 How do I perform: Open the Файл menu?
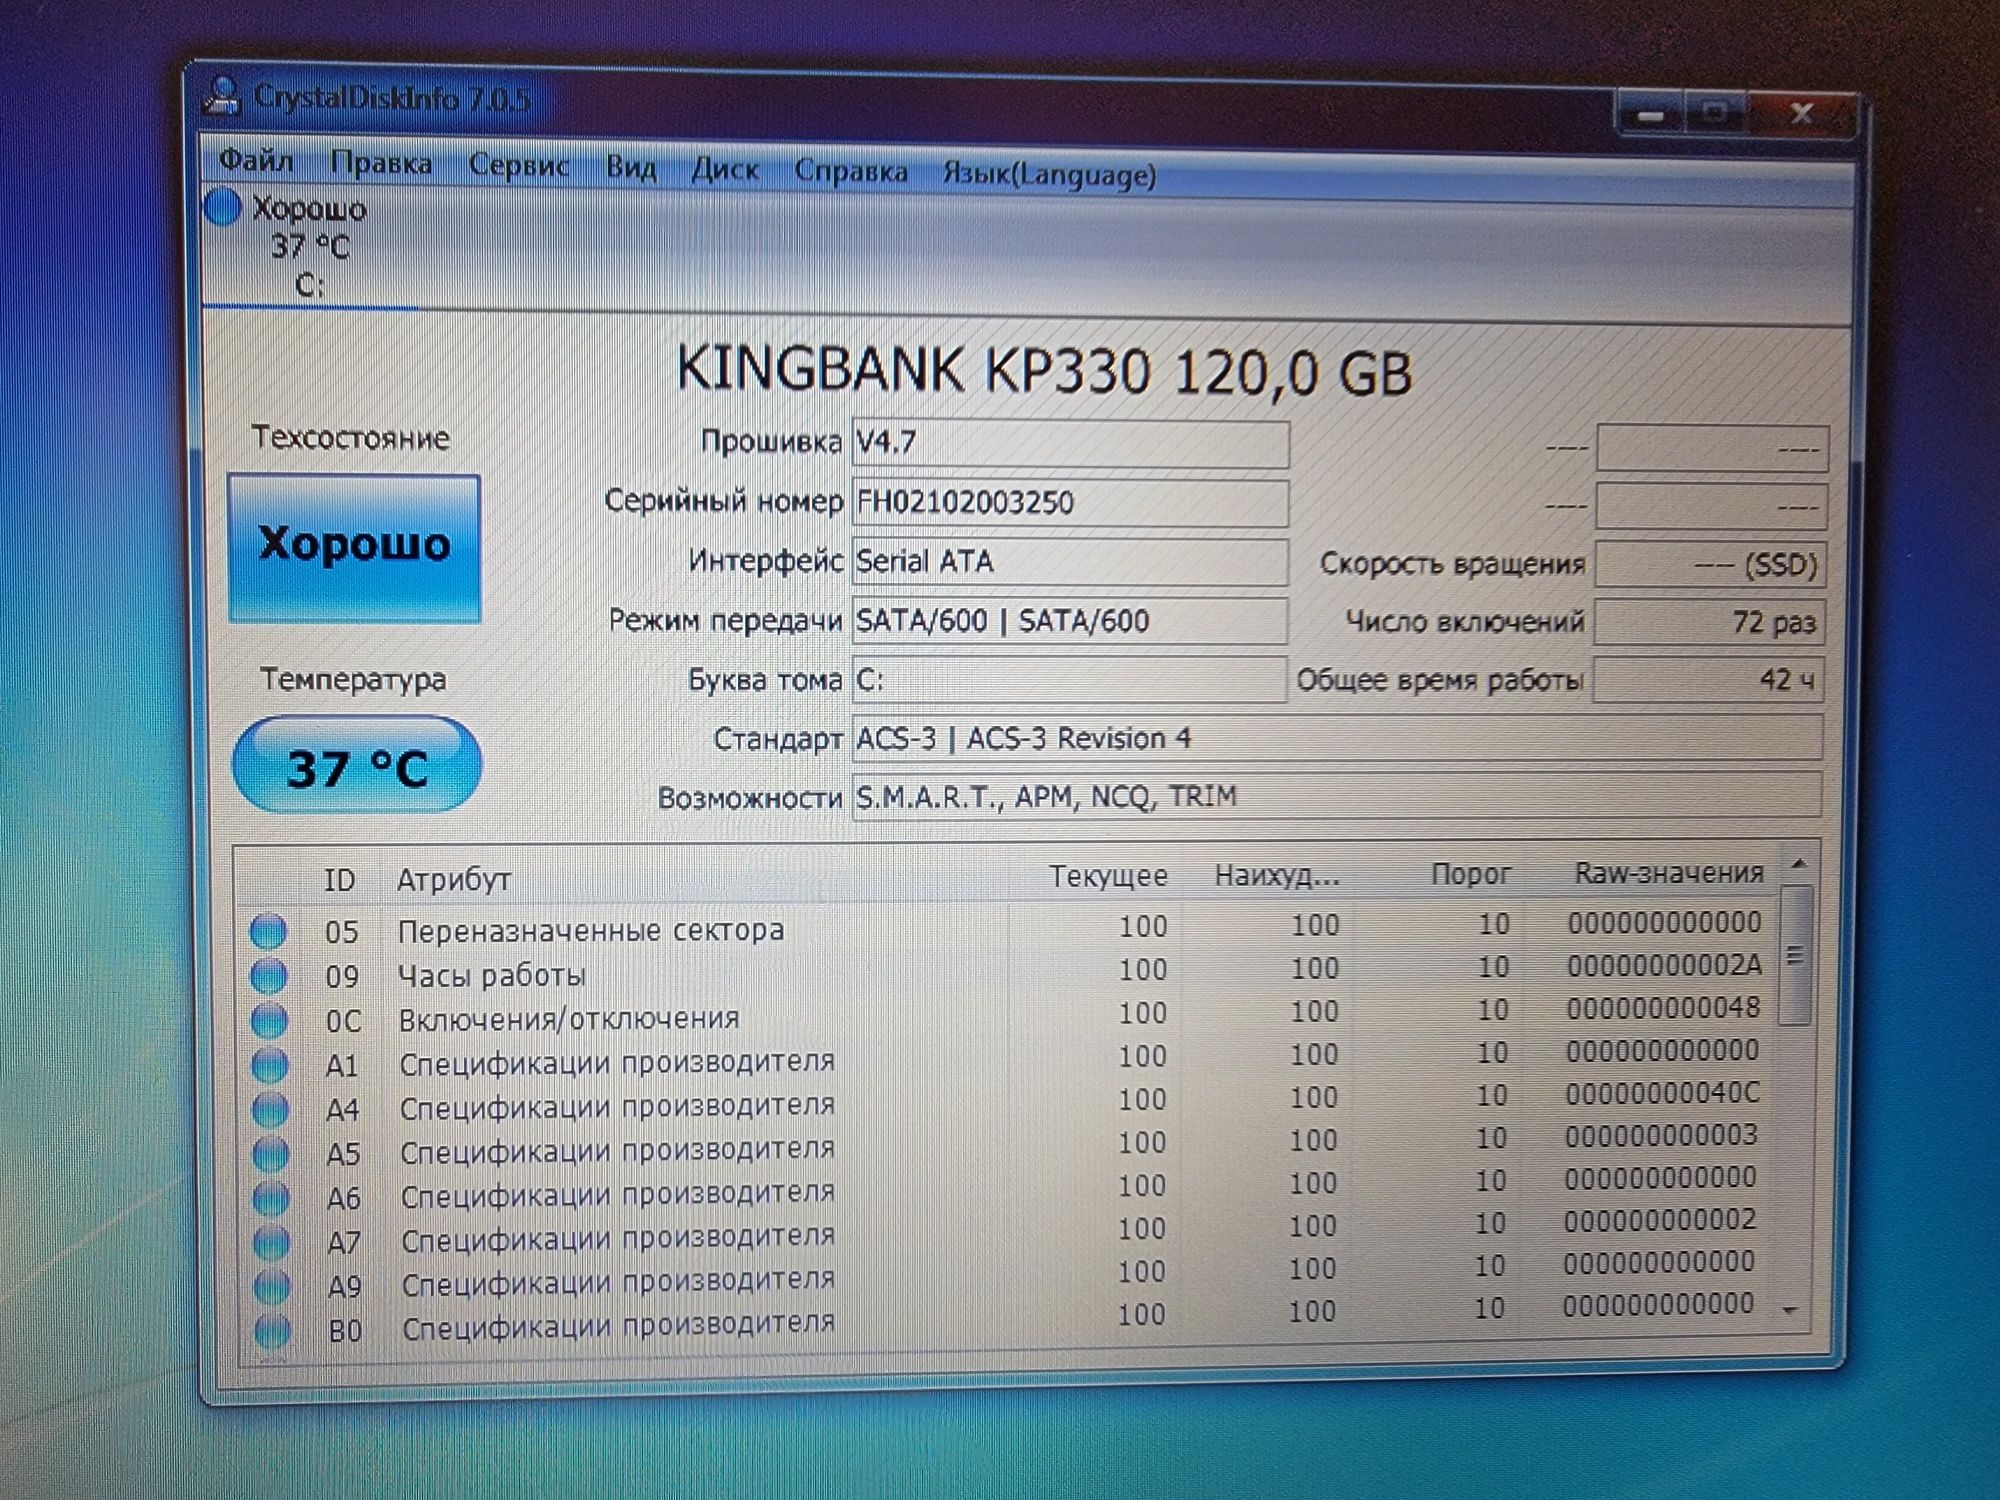256,160
